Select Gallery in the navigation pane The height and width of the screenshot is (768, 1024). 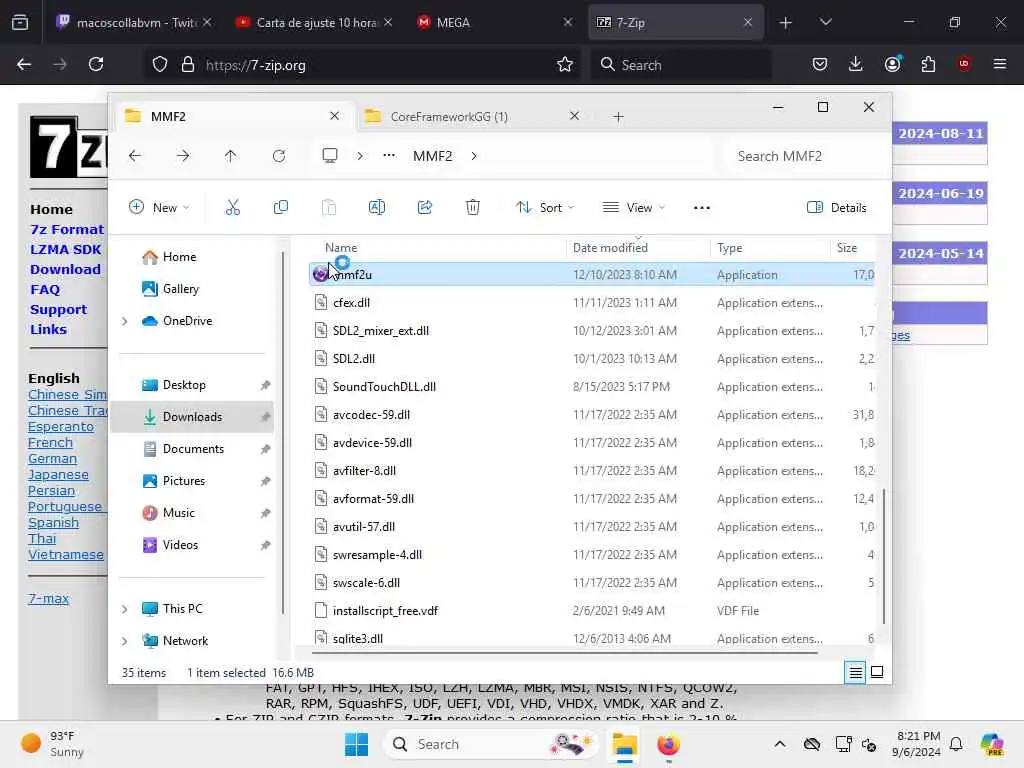pyautogui.click(x=181, y=289)
